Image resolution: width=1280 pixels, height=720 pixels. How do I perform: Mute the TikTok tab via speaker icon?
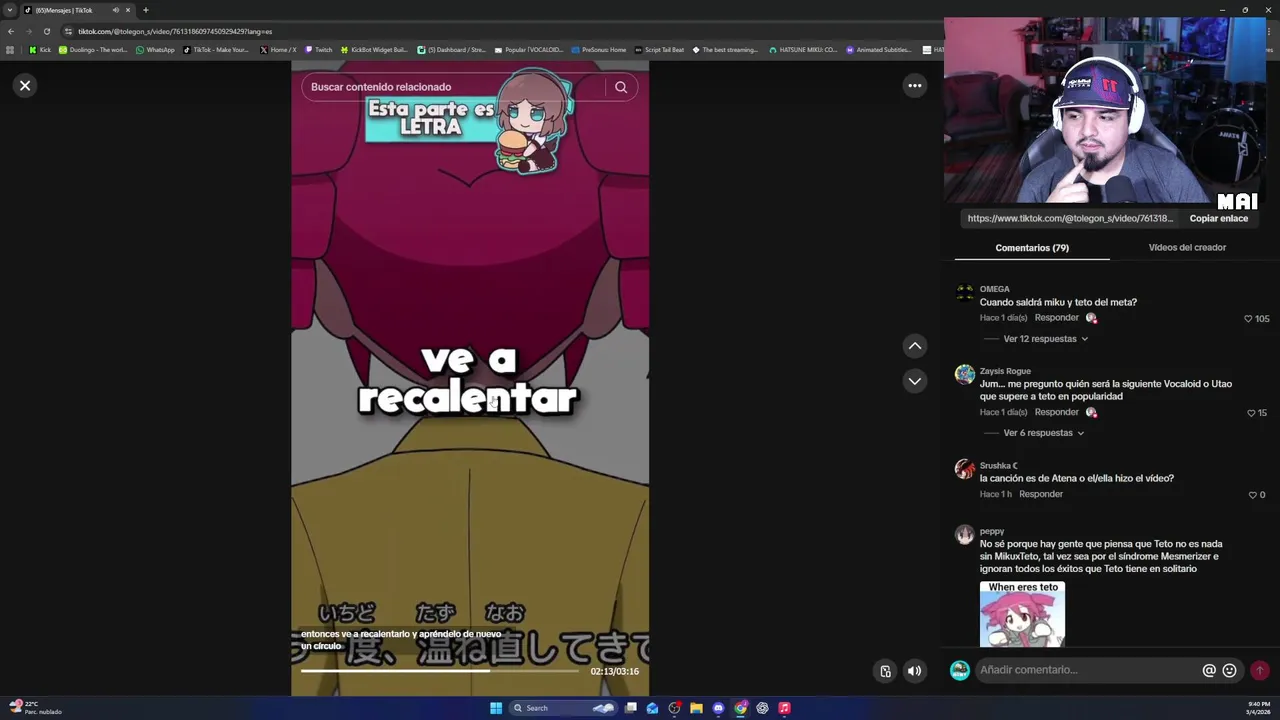tap(115, 10)
